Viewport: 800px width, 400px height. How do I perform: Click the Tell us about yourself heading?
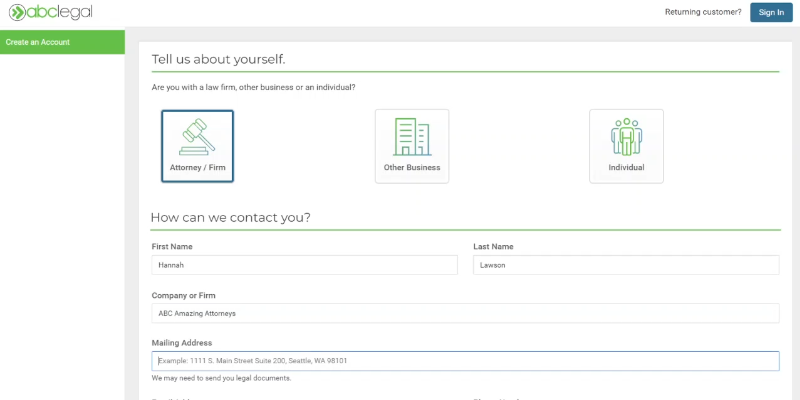click(x=218, y=59)
